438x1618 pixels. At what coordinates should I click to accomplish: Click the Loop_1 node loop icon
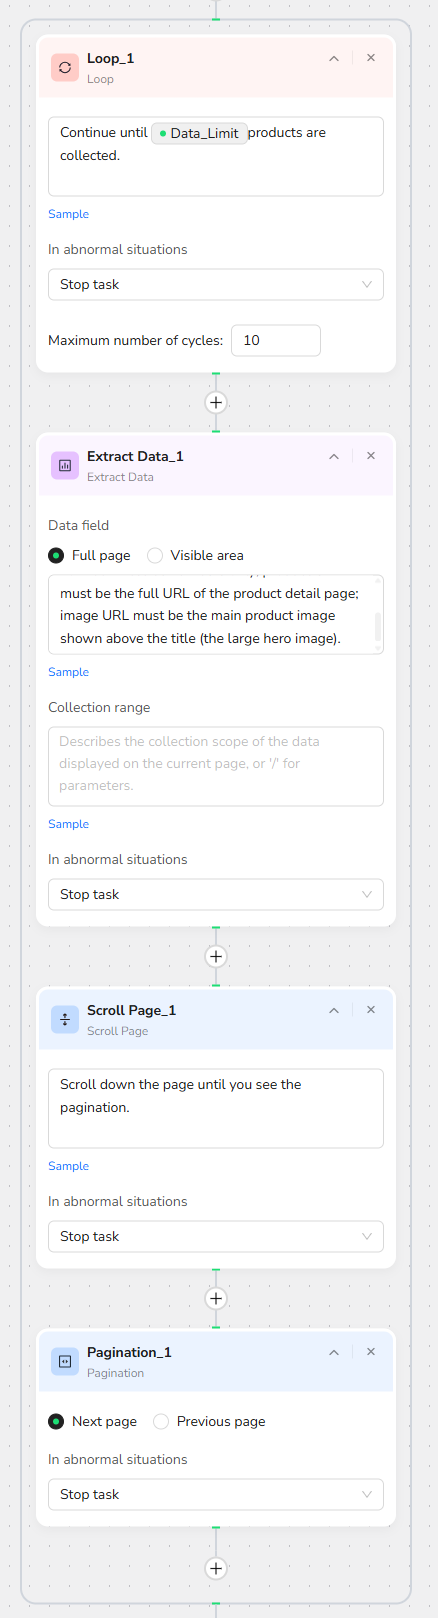click(x=65, y=67)
